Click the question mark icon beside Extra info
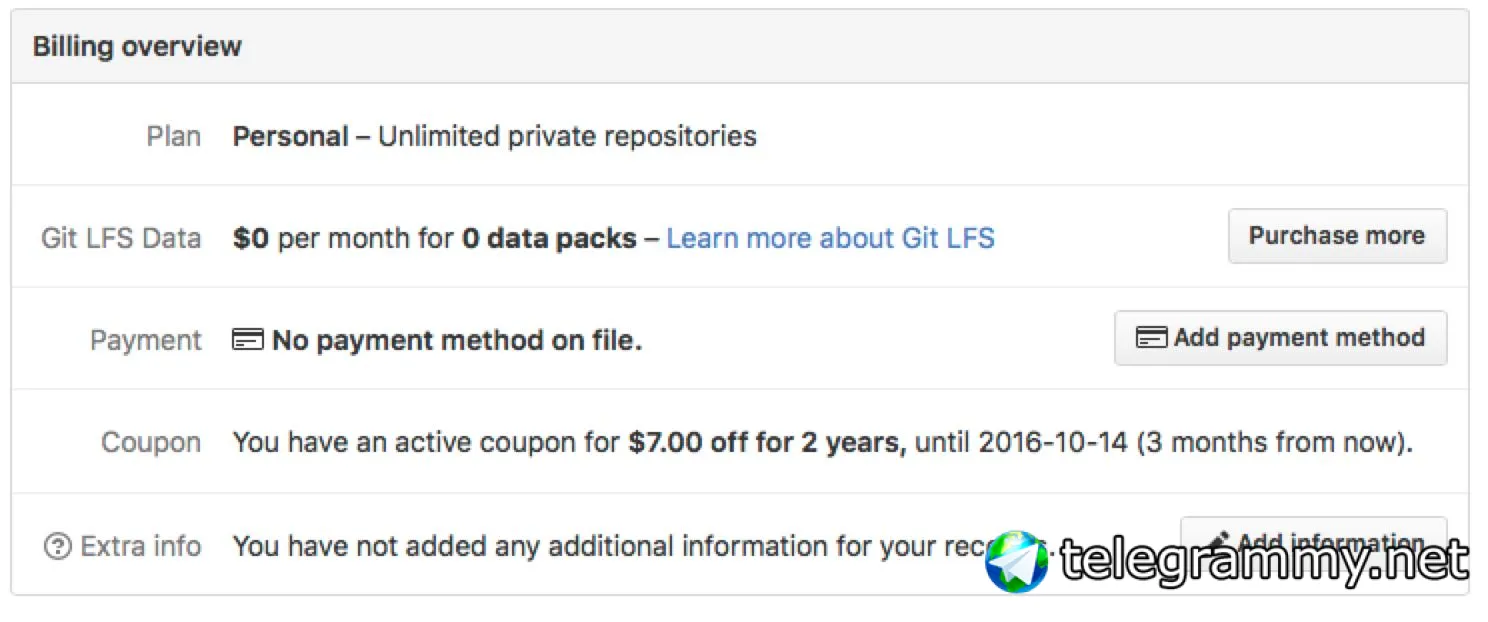This screenshot has height=622, width=1488. click(x=58, y=546)
